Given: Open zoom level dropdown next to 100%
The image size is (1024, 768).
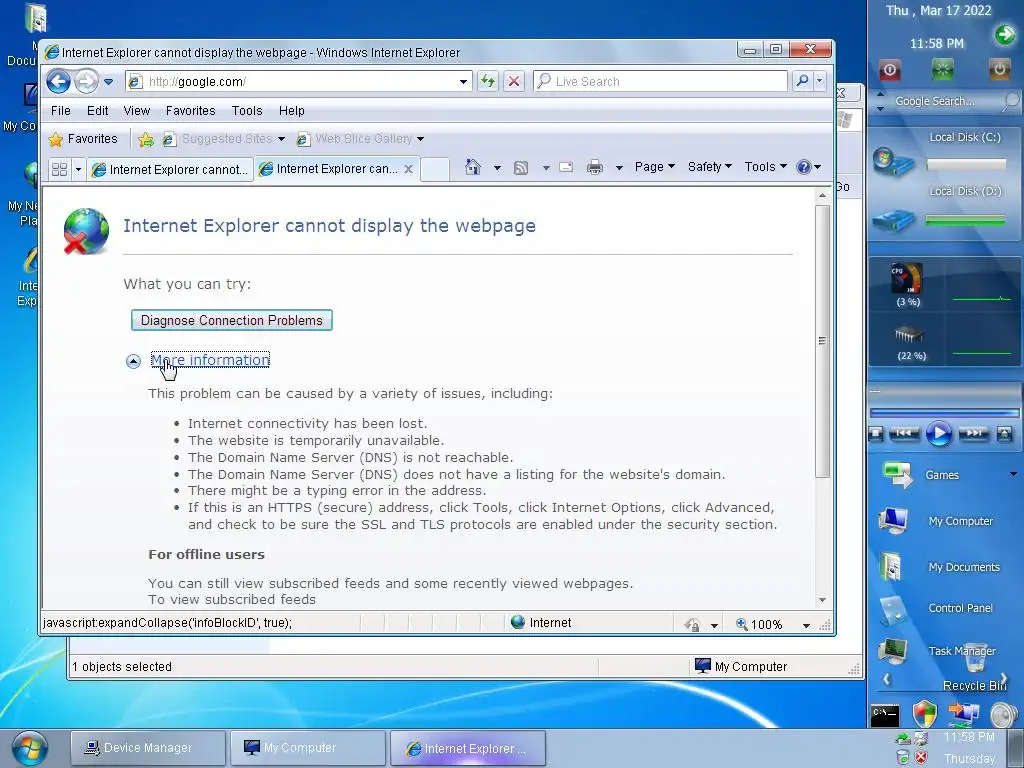Looking at the screenshot, I should [807, 625].
